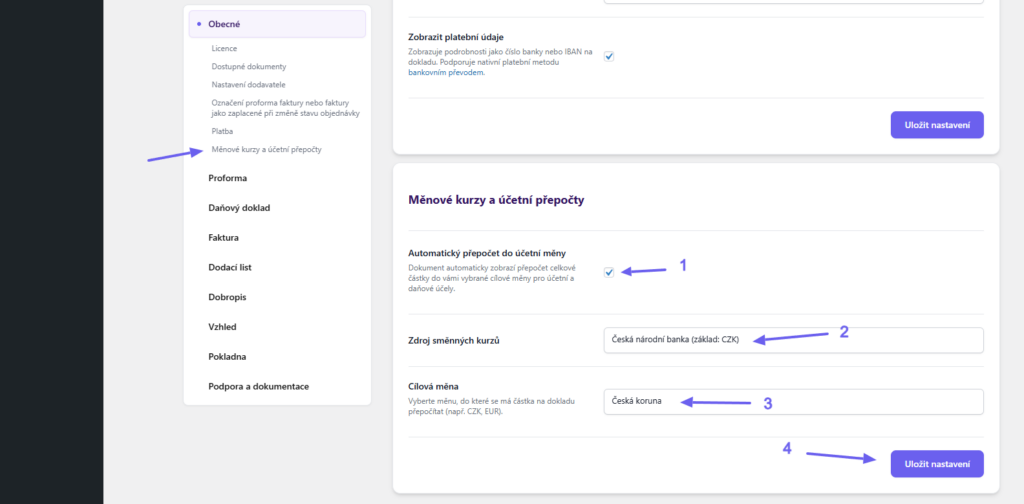This screenshot has width=1024, height=504.
Task: Open the Dobropis settings section
Action: click(227, 297)
